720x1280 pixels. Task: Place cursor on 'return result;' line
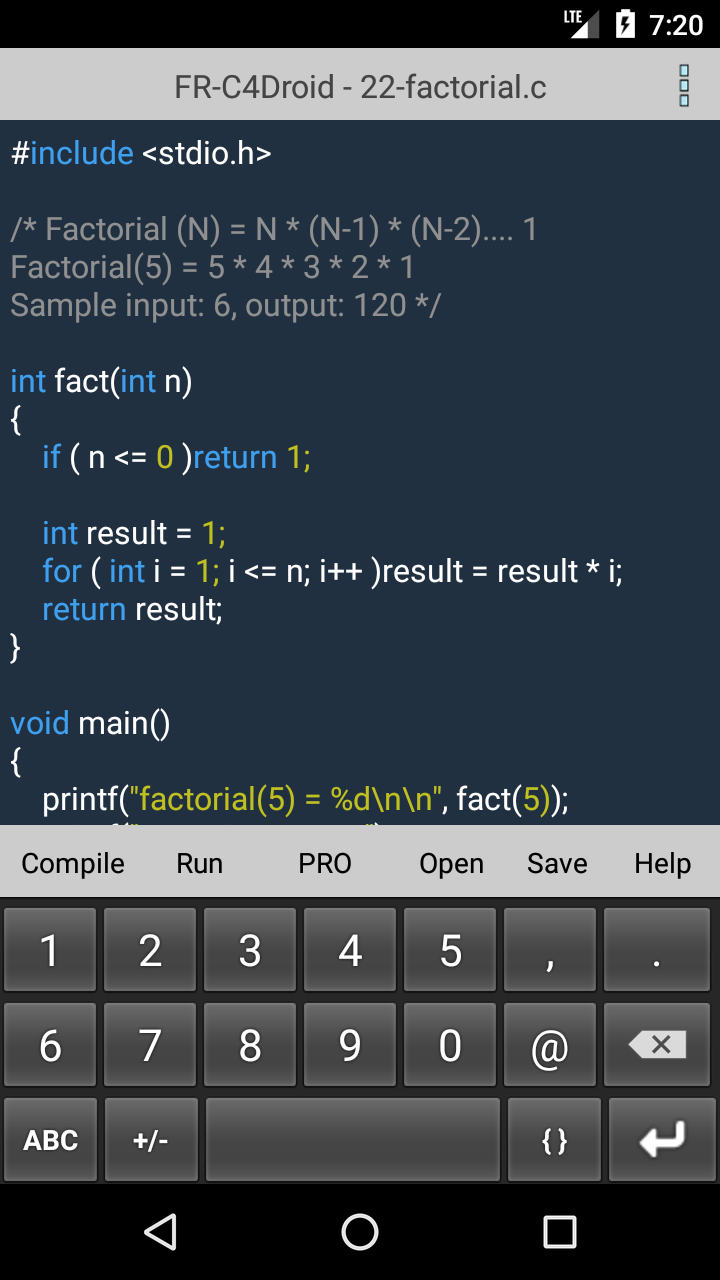coord(133,609)
